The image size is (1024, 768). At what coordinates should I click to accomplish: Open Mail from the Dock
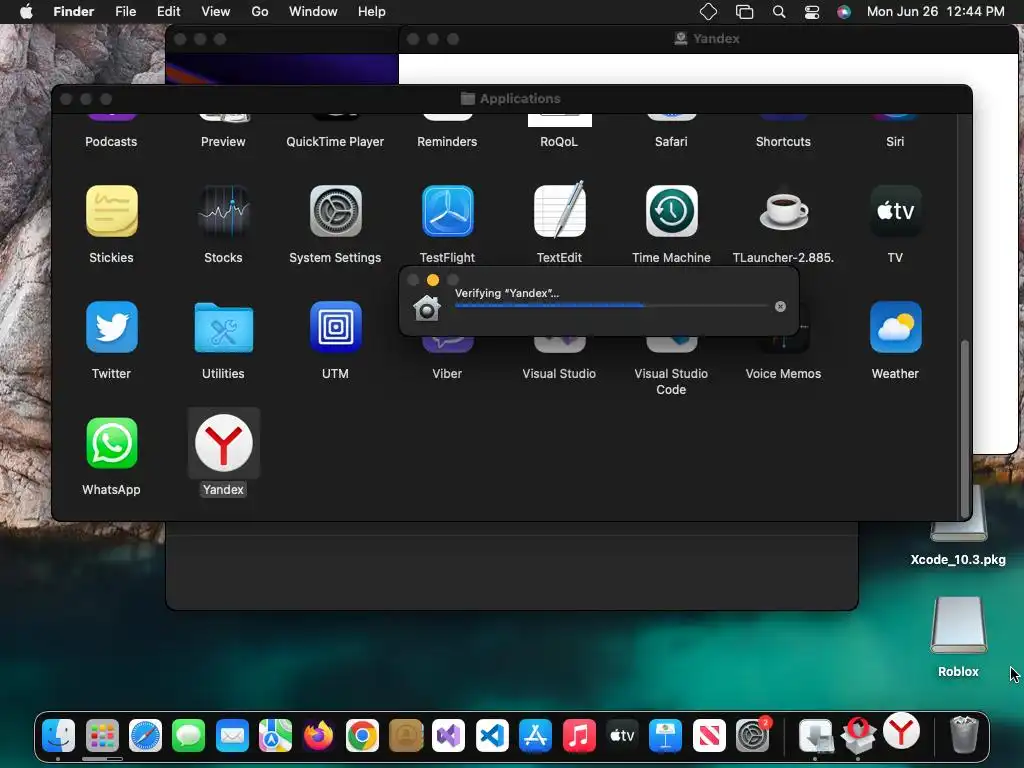coord(232,736)
